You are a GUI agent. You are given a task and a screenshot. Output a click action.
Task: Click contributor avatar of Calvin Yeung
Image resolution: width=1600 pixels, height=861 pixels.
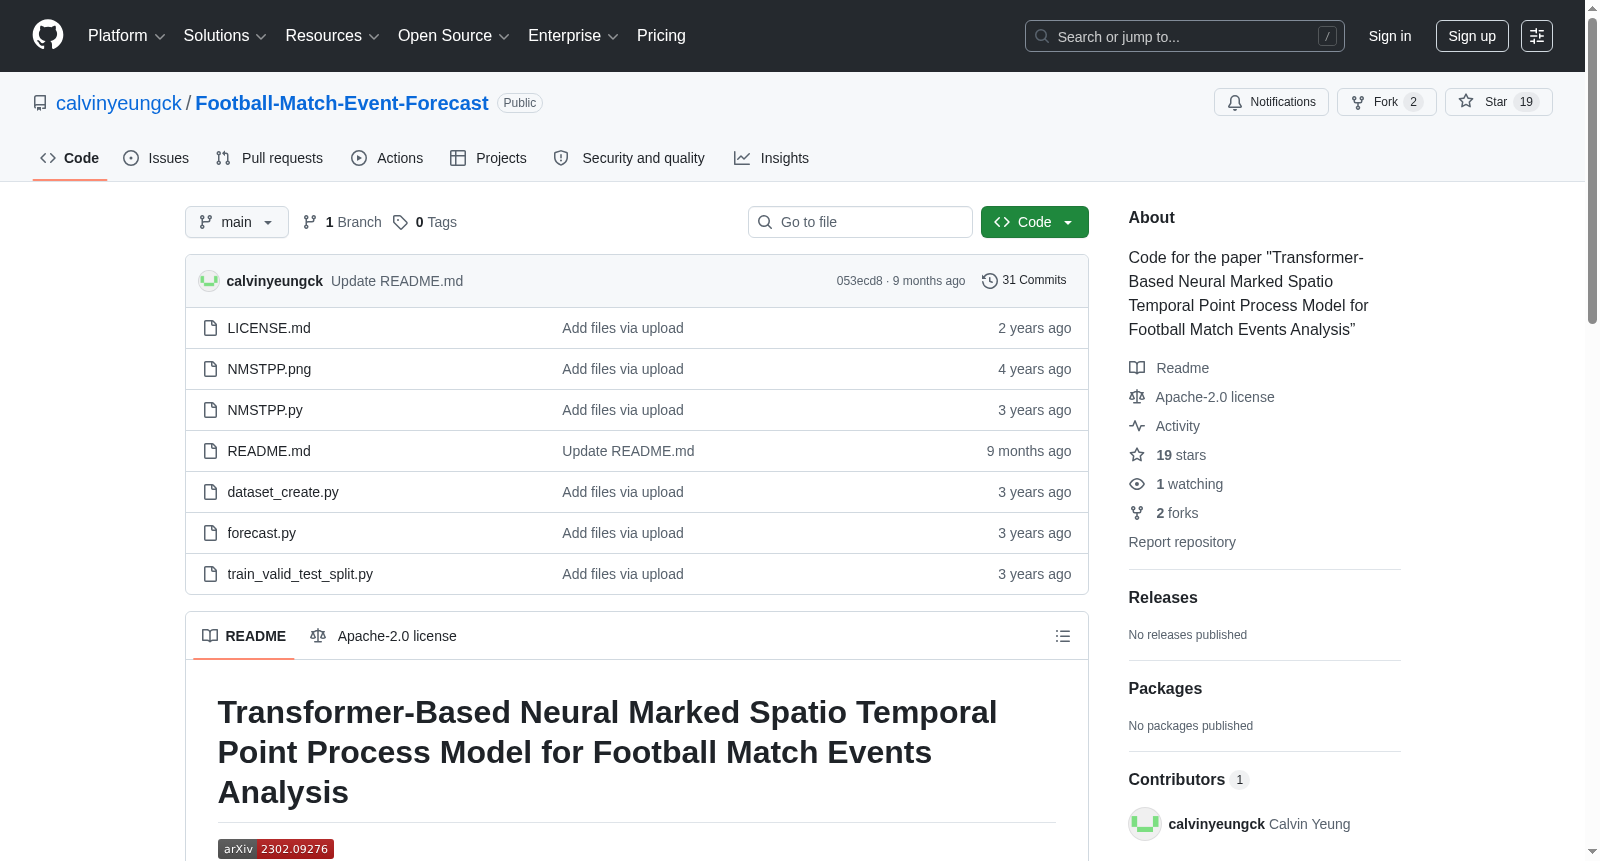[x=1145, y=824]
